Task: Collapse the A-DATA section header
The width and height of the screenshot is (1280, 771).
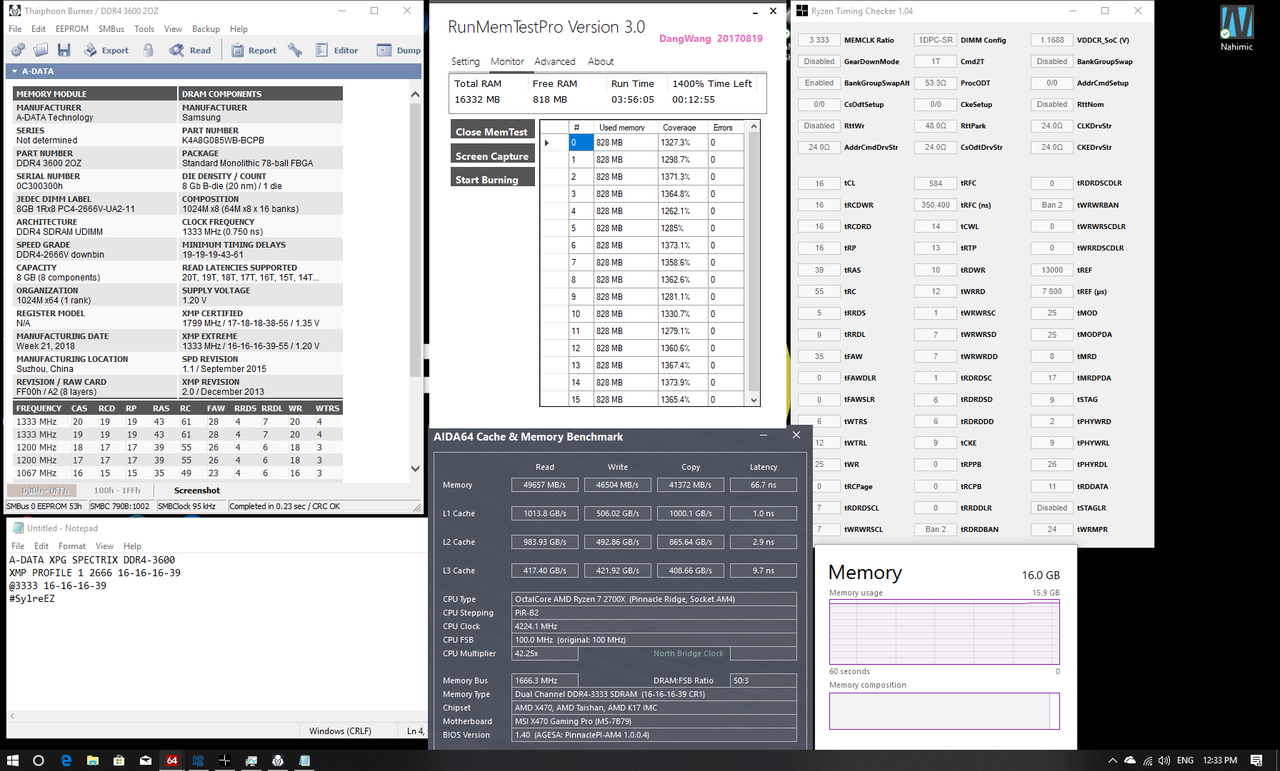Action: [14, 71]
